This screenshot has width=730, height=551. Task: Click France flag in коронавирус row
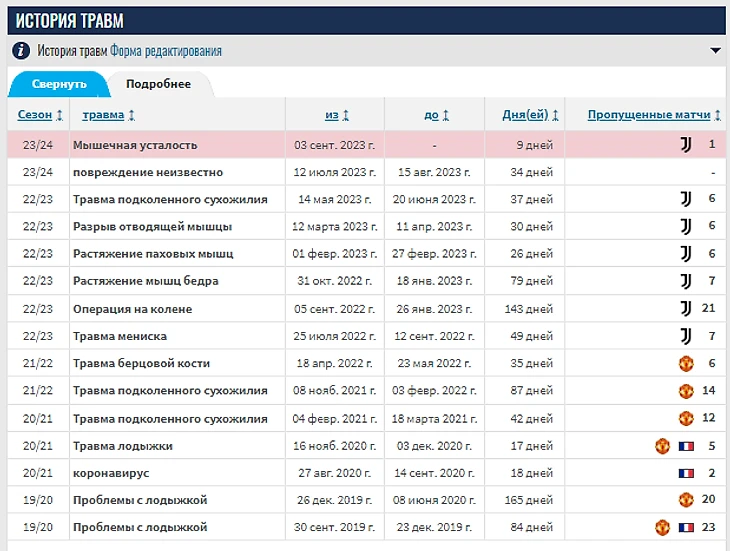coord(686,473)
